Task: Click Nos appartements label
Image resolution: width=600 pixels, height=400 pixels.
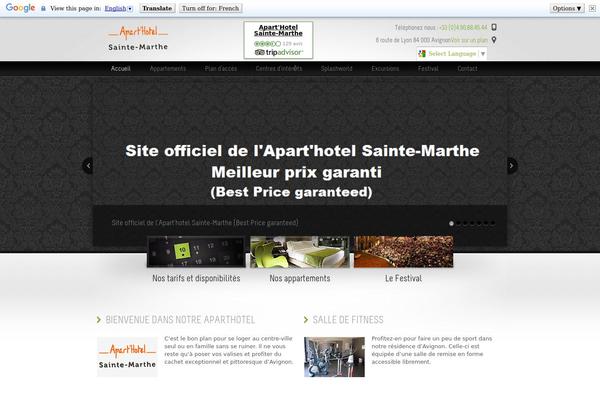Action: 300,278
